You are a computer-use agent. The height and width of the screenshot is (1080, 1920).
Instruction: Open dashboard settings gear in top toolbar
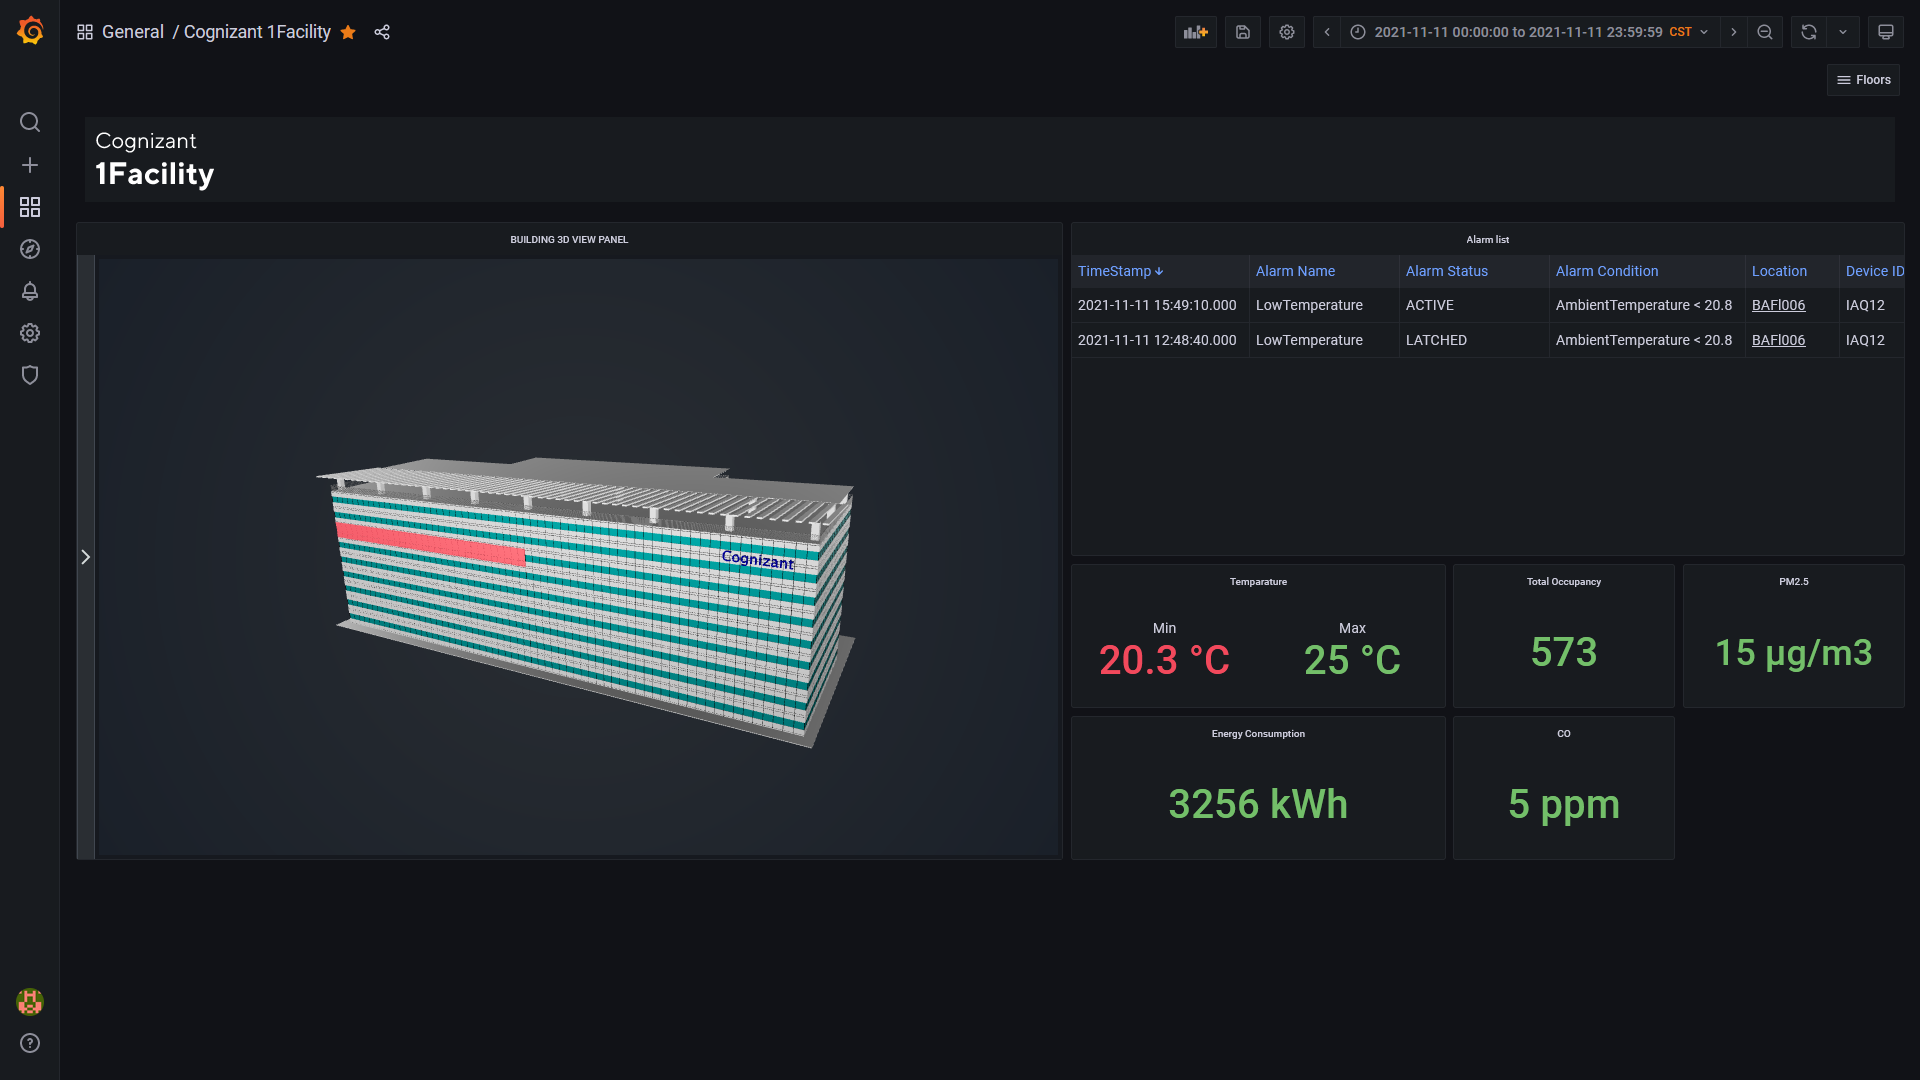1286,32
